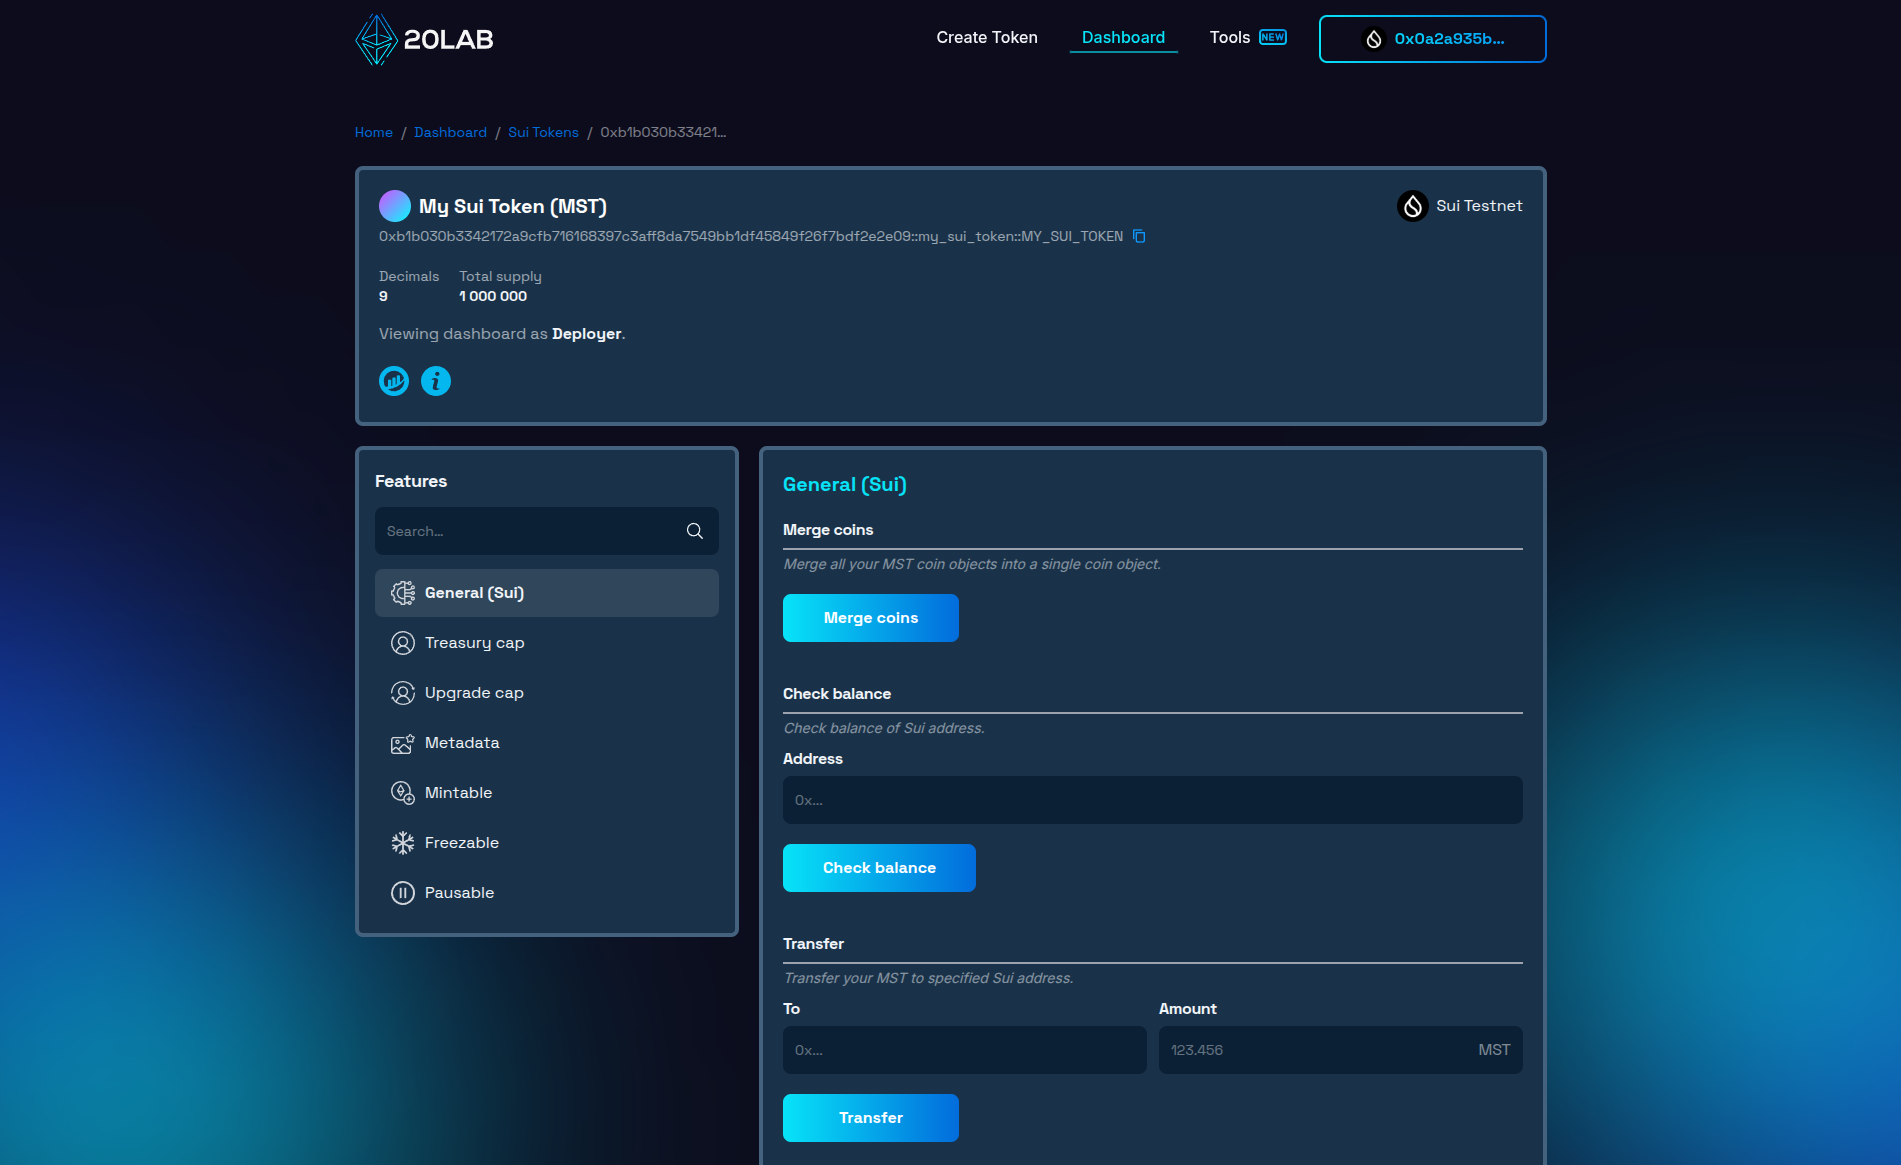Click the Check balance button
1901x1165 pixels.
tap(879, 868)
